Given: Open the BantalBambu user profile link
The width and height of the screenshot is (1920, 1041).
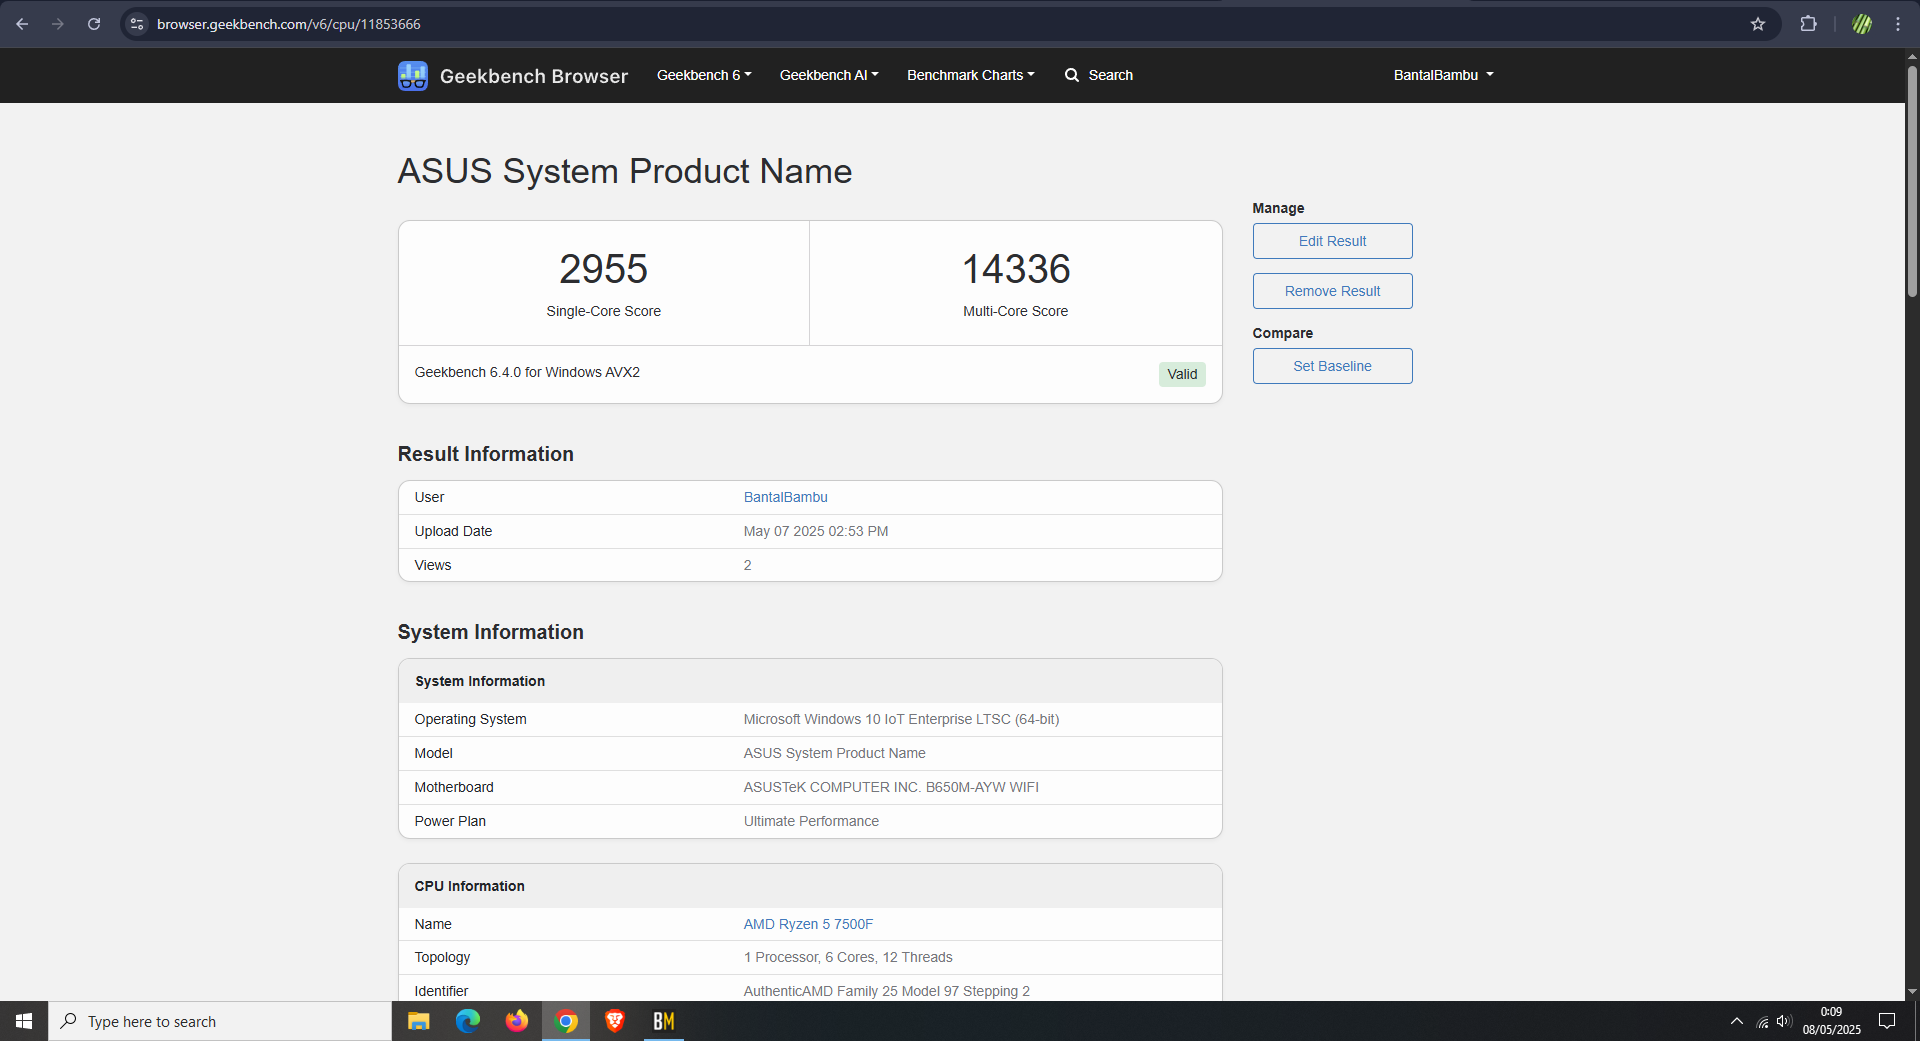Looking at the screenshot, I should click(x=785, y=497).
